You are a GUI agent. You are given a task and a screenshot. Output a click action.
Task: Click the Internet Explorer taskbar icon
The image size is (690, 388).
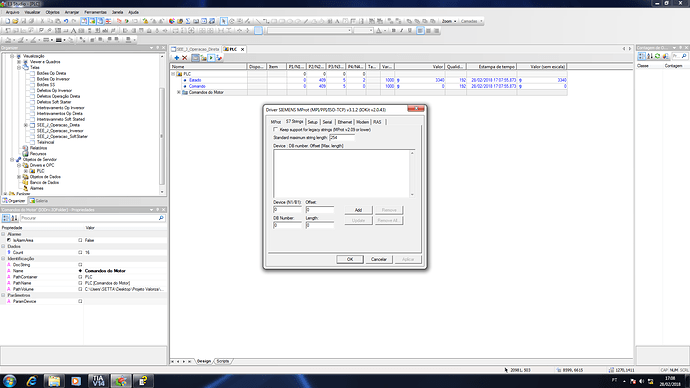pyautogui.click(x=32, y=381)
